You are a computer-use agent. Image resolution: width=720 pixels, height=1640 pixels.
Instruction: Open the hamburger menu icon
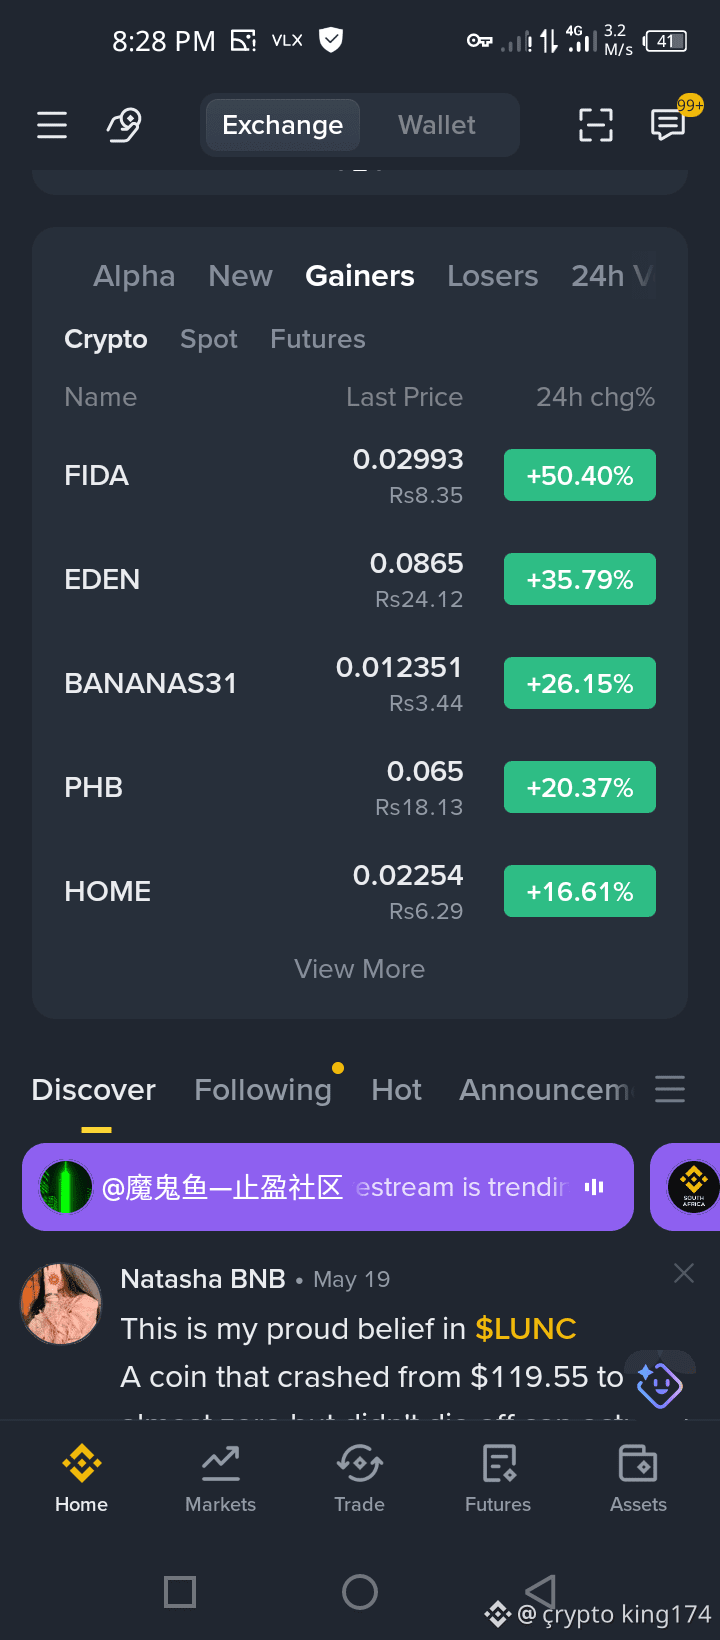(x=52, y=125)
